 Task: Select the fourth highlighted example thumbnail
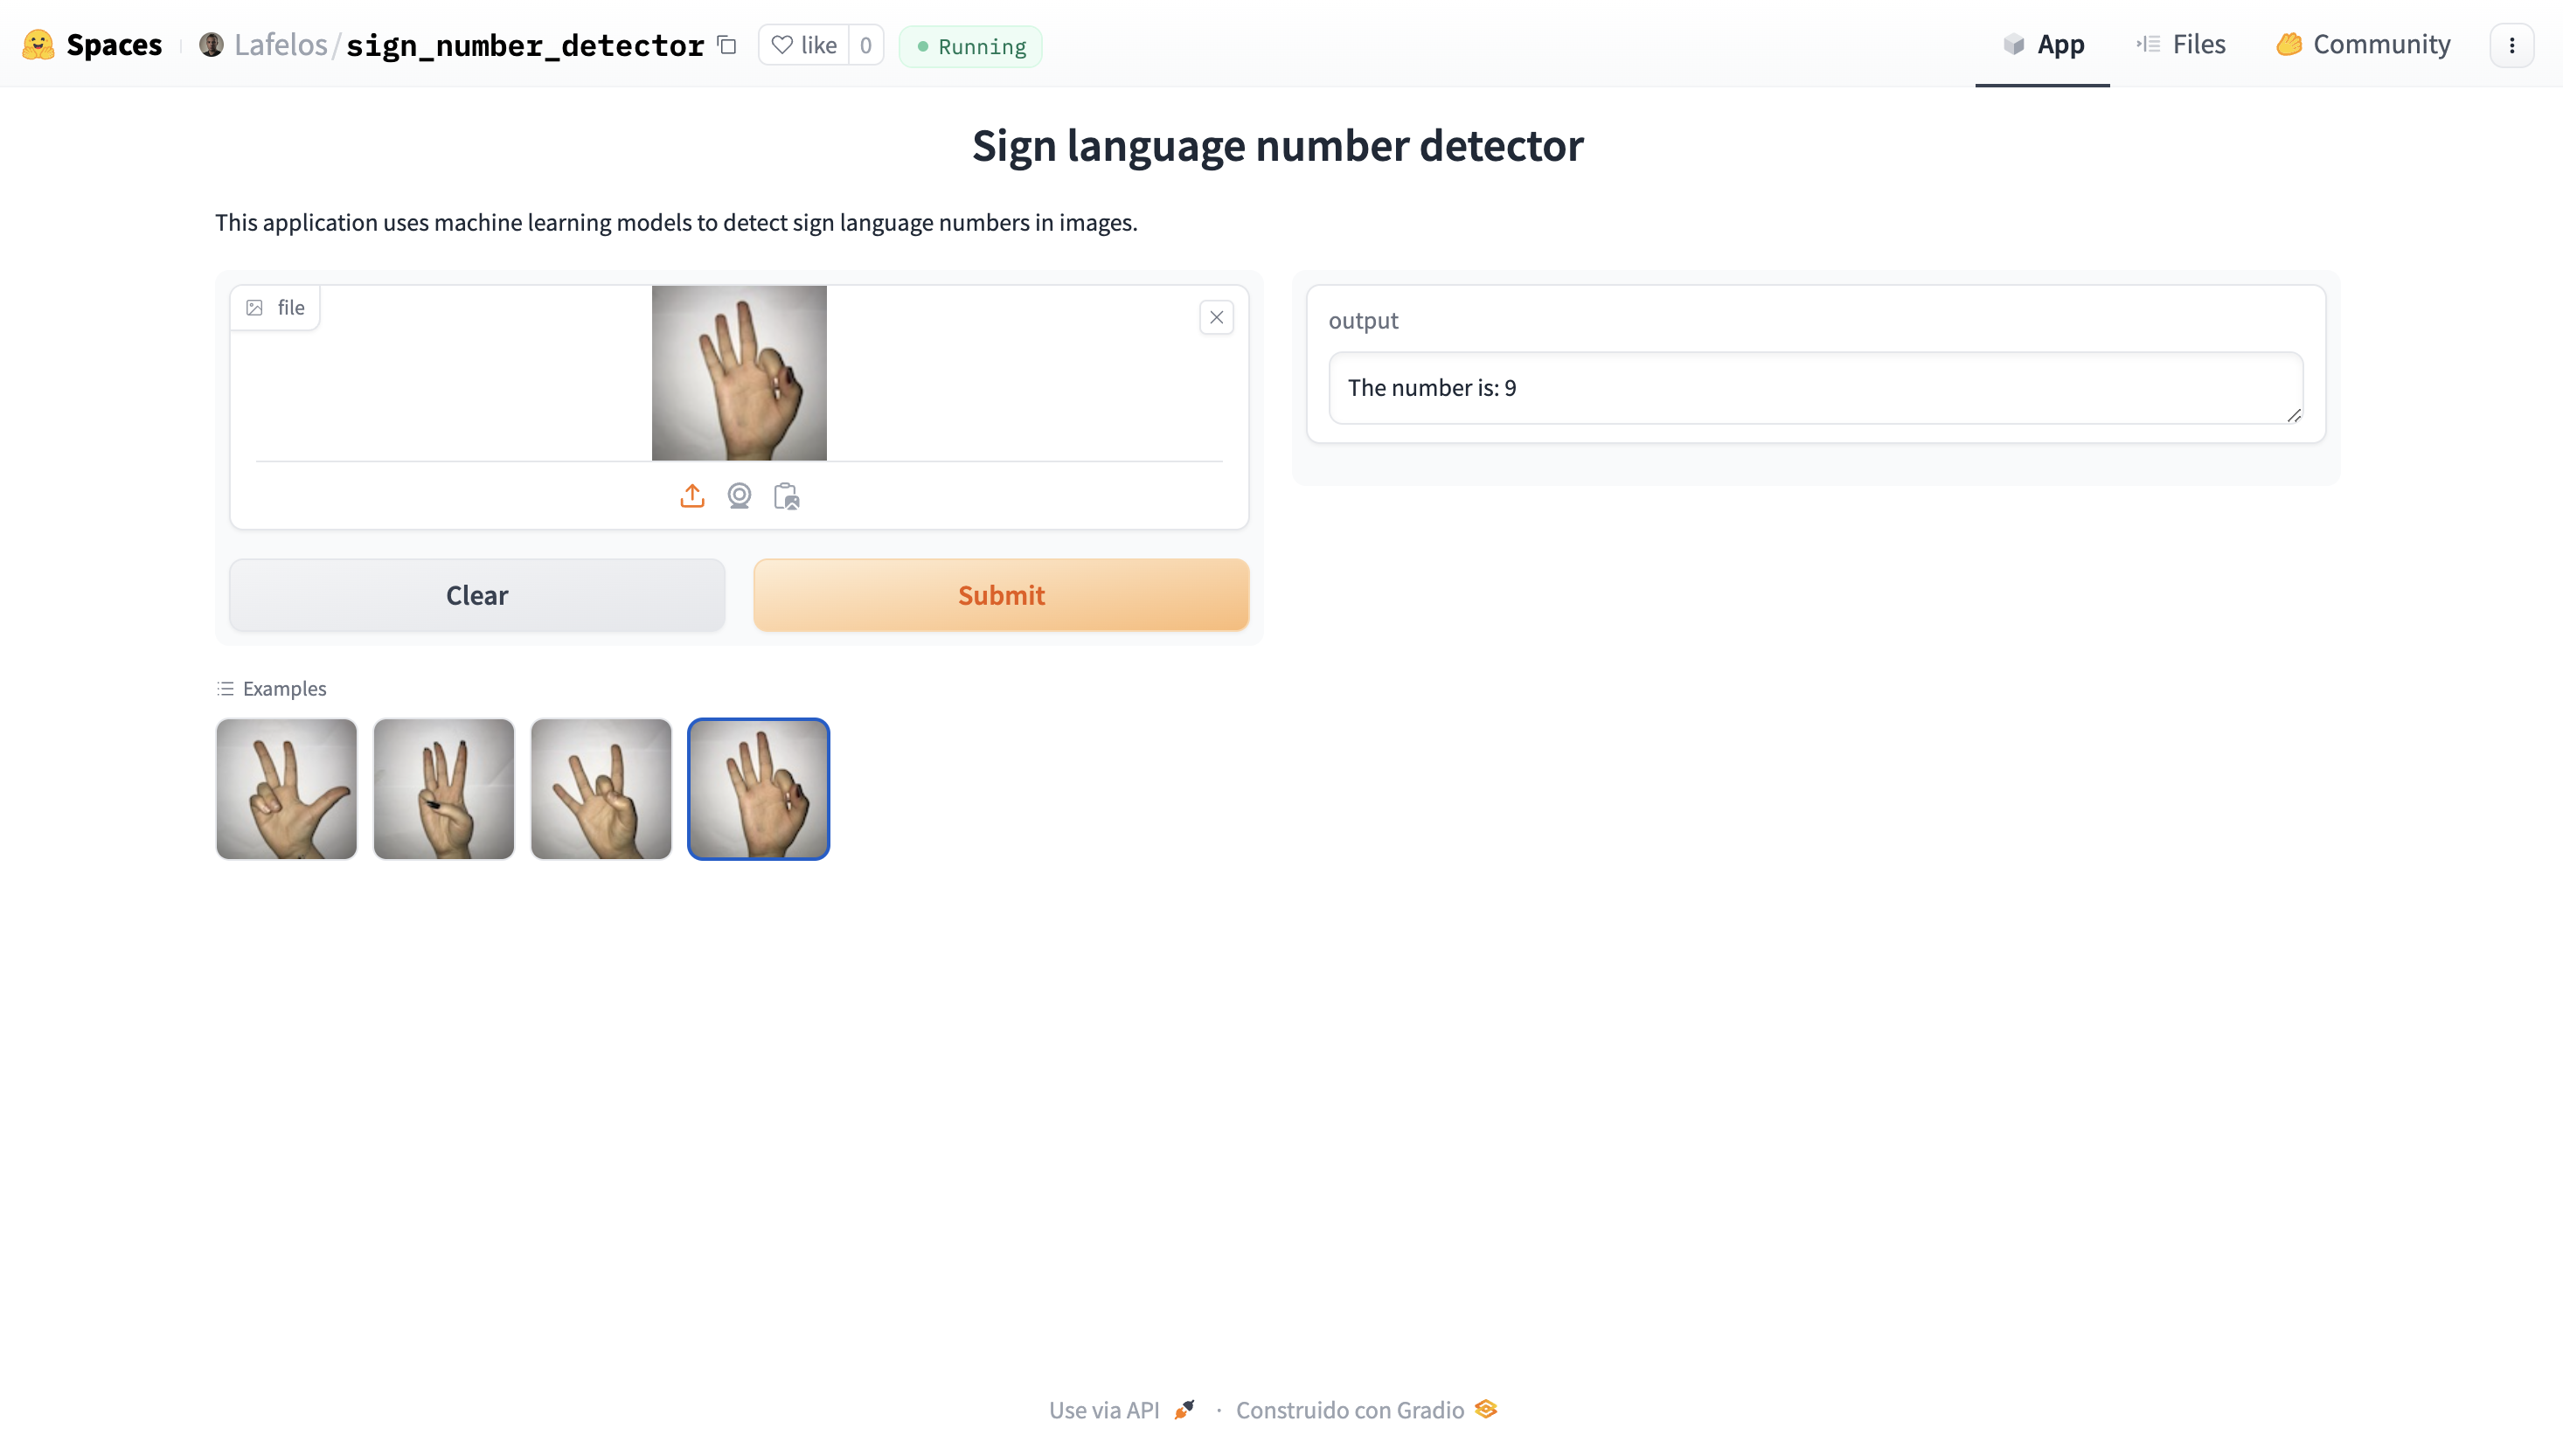(x=759, y=789)
